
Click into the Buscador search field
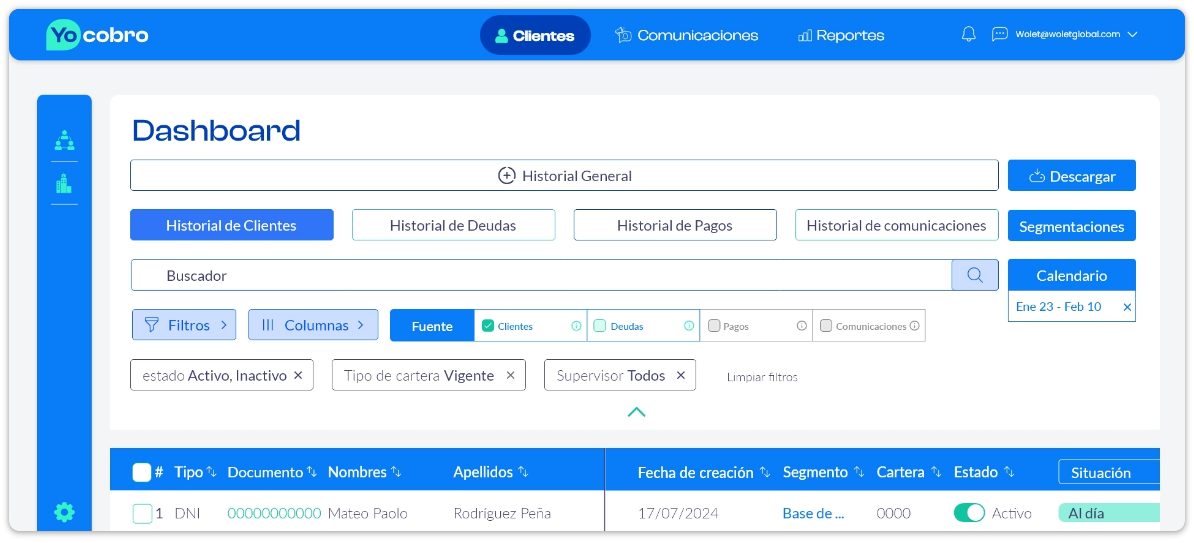coord(540,275)
